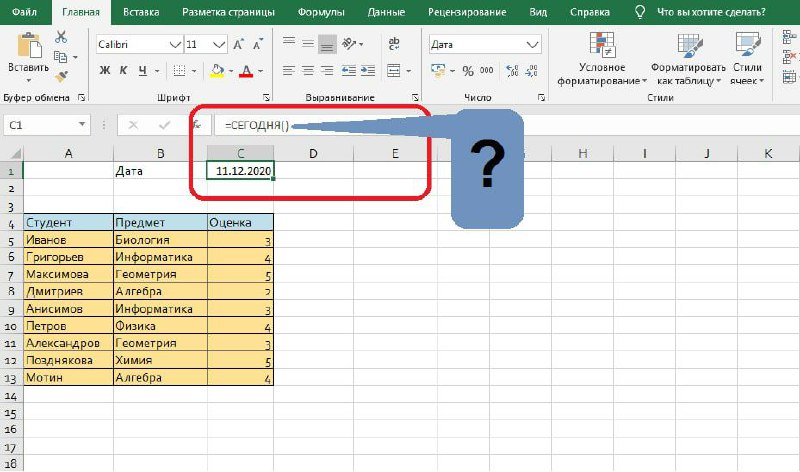Open the Calibri font name dropdown
Viewport: 800px width, 472px height.
175,44
